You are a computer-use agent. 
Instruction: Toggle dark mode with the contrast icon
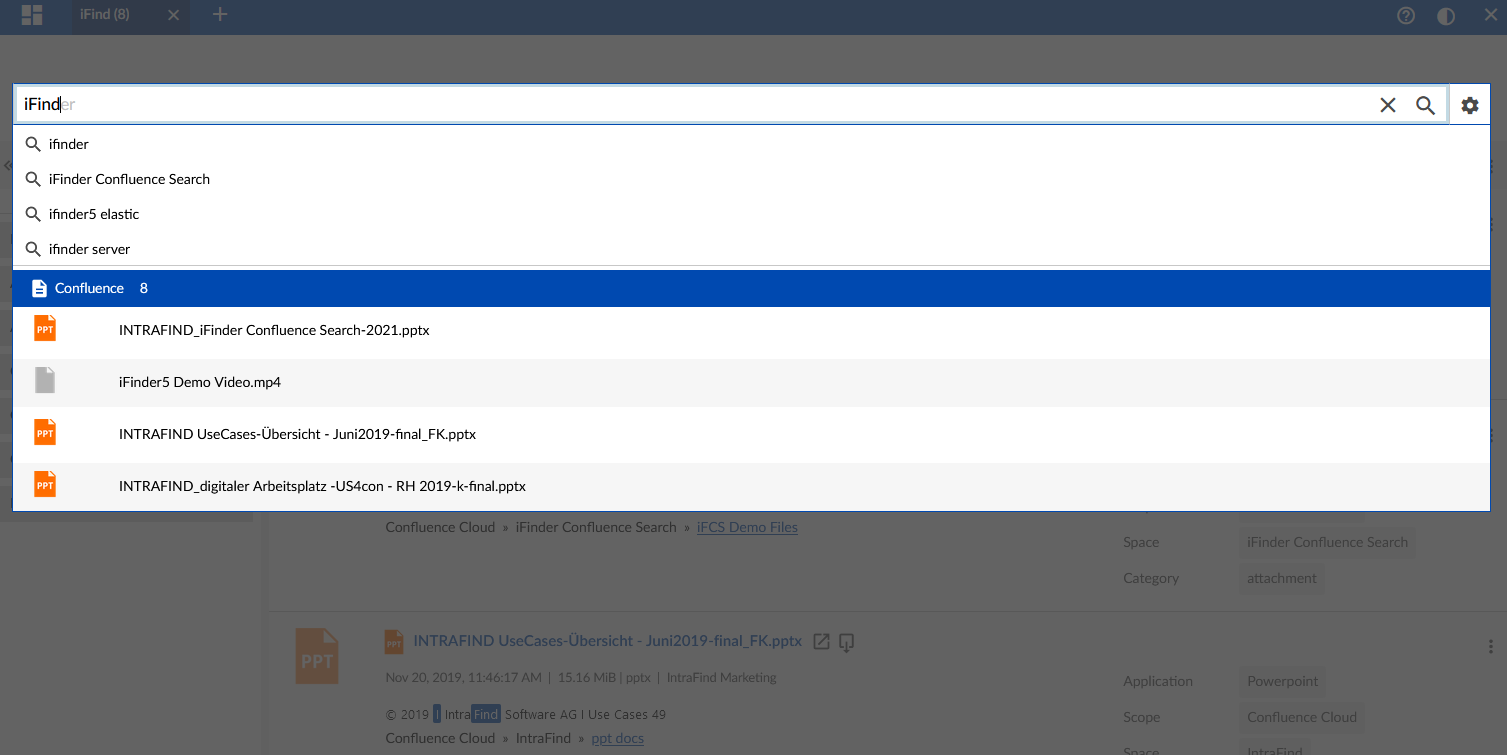(x=1446, y=16)
